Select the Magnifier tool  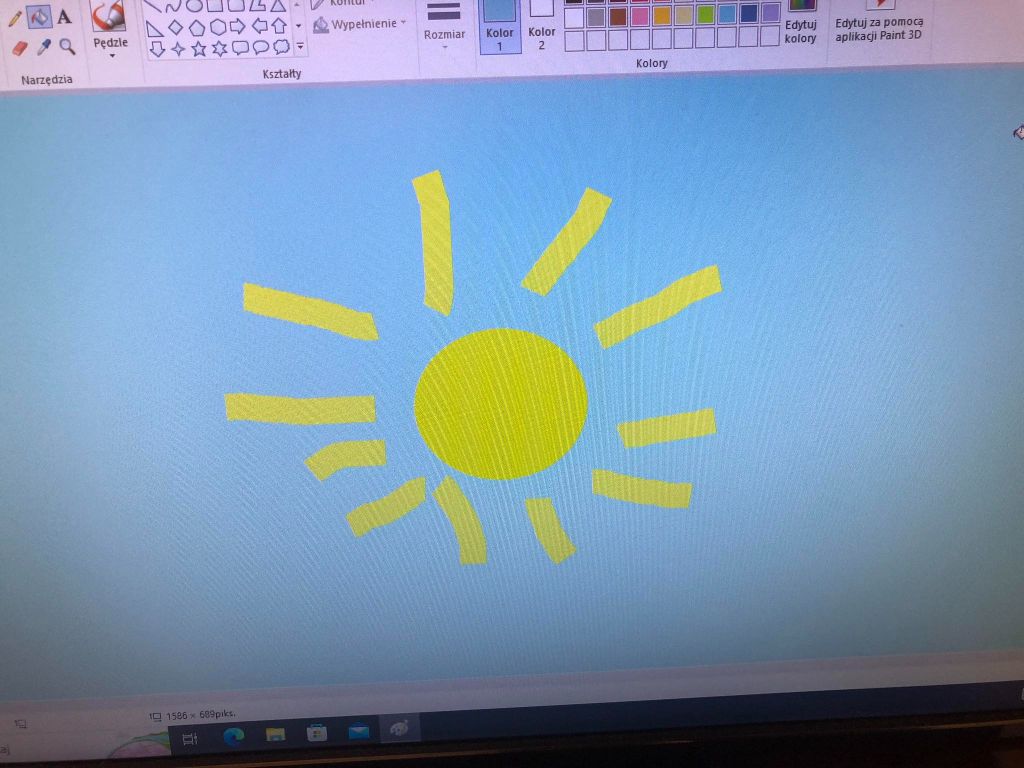(x=67, y=46)
